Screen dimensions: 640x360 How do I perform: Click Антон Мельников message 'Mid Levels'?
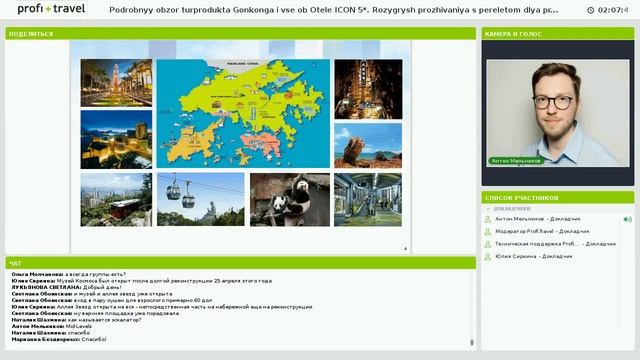[52, 327]
